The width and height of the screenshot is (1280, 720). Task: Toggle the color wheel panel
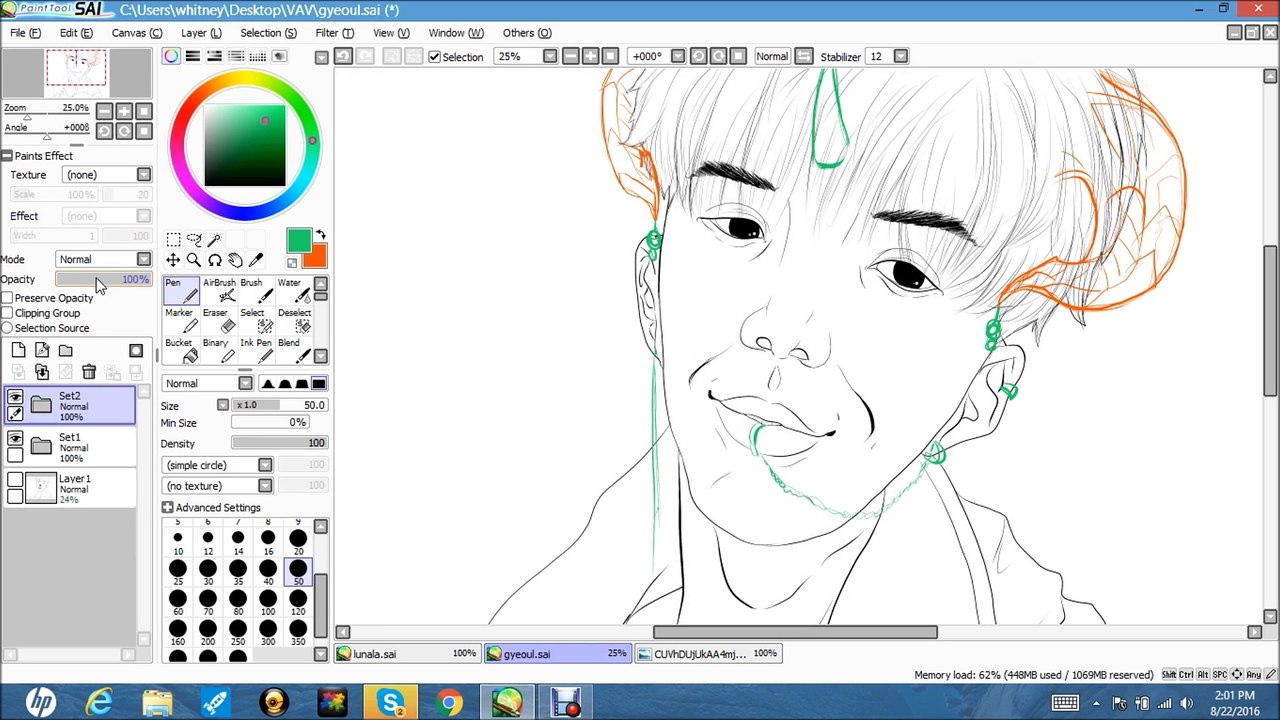coord(172,56)
